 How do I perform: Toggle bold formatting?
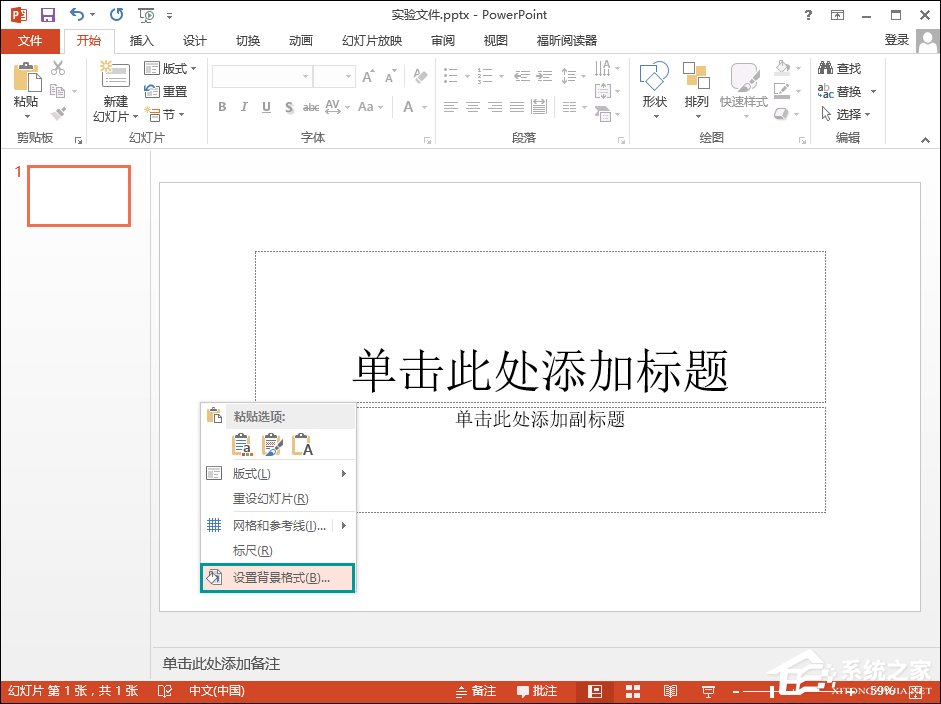[222, 106]
